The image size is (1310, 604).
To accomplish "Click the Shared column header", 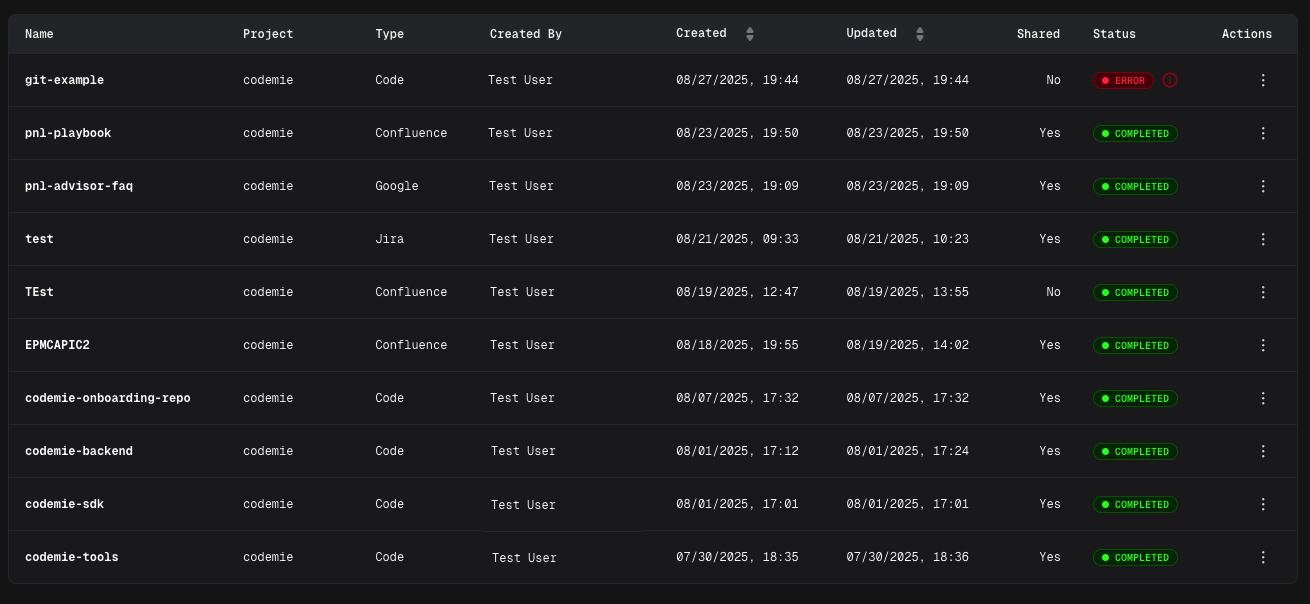I will (1038, 34).
